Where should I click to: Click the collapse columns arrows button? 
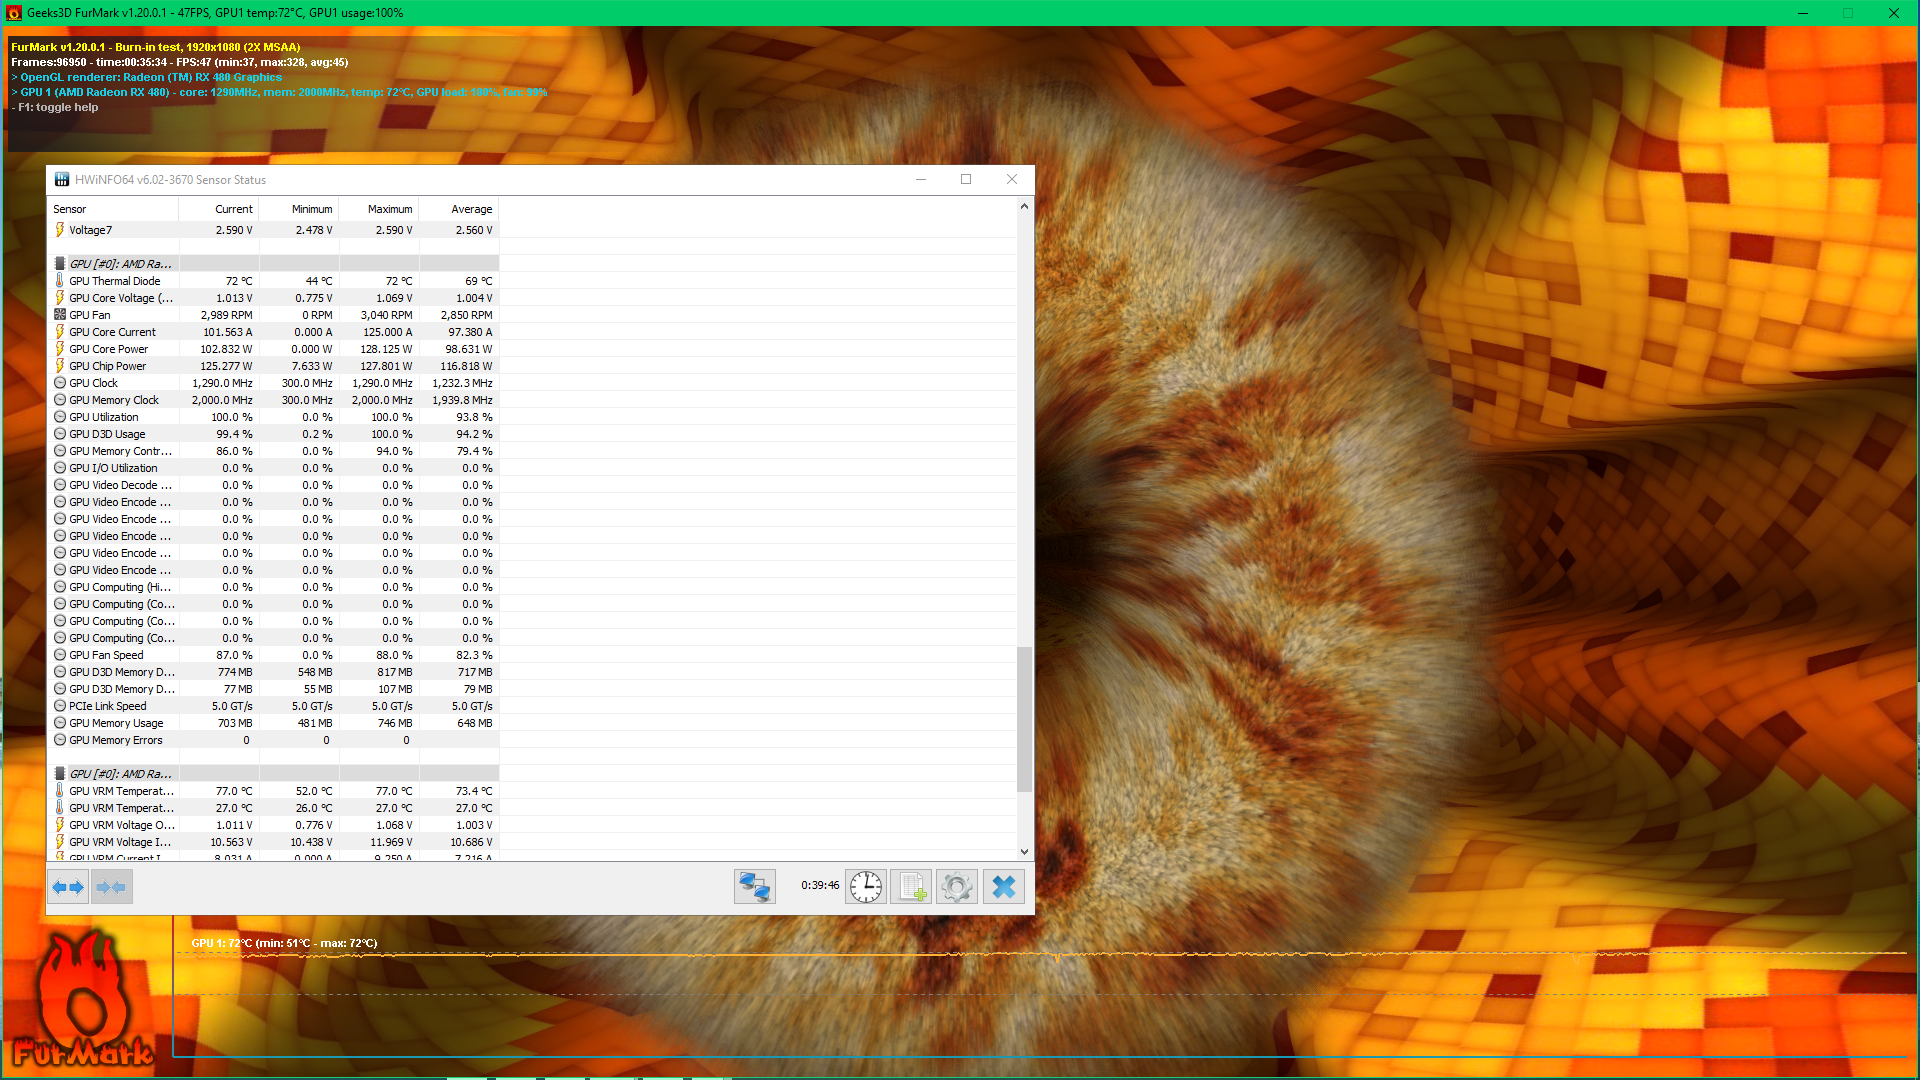[x=112, y=887]
